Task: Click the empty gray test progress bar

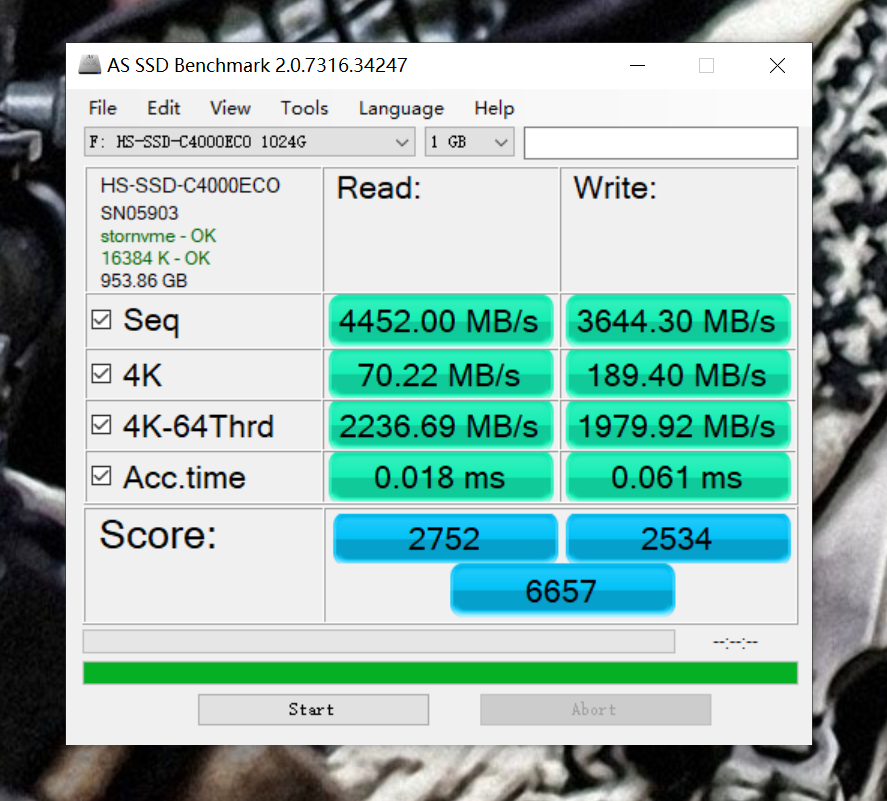Action: point(379,641)
